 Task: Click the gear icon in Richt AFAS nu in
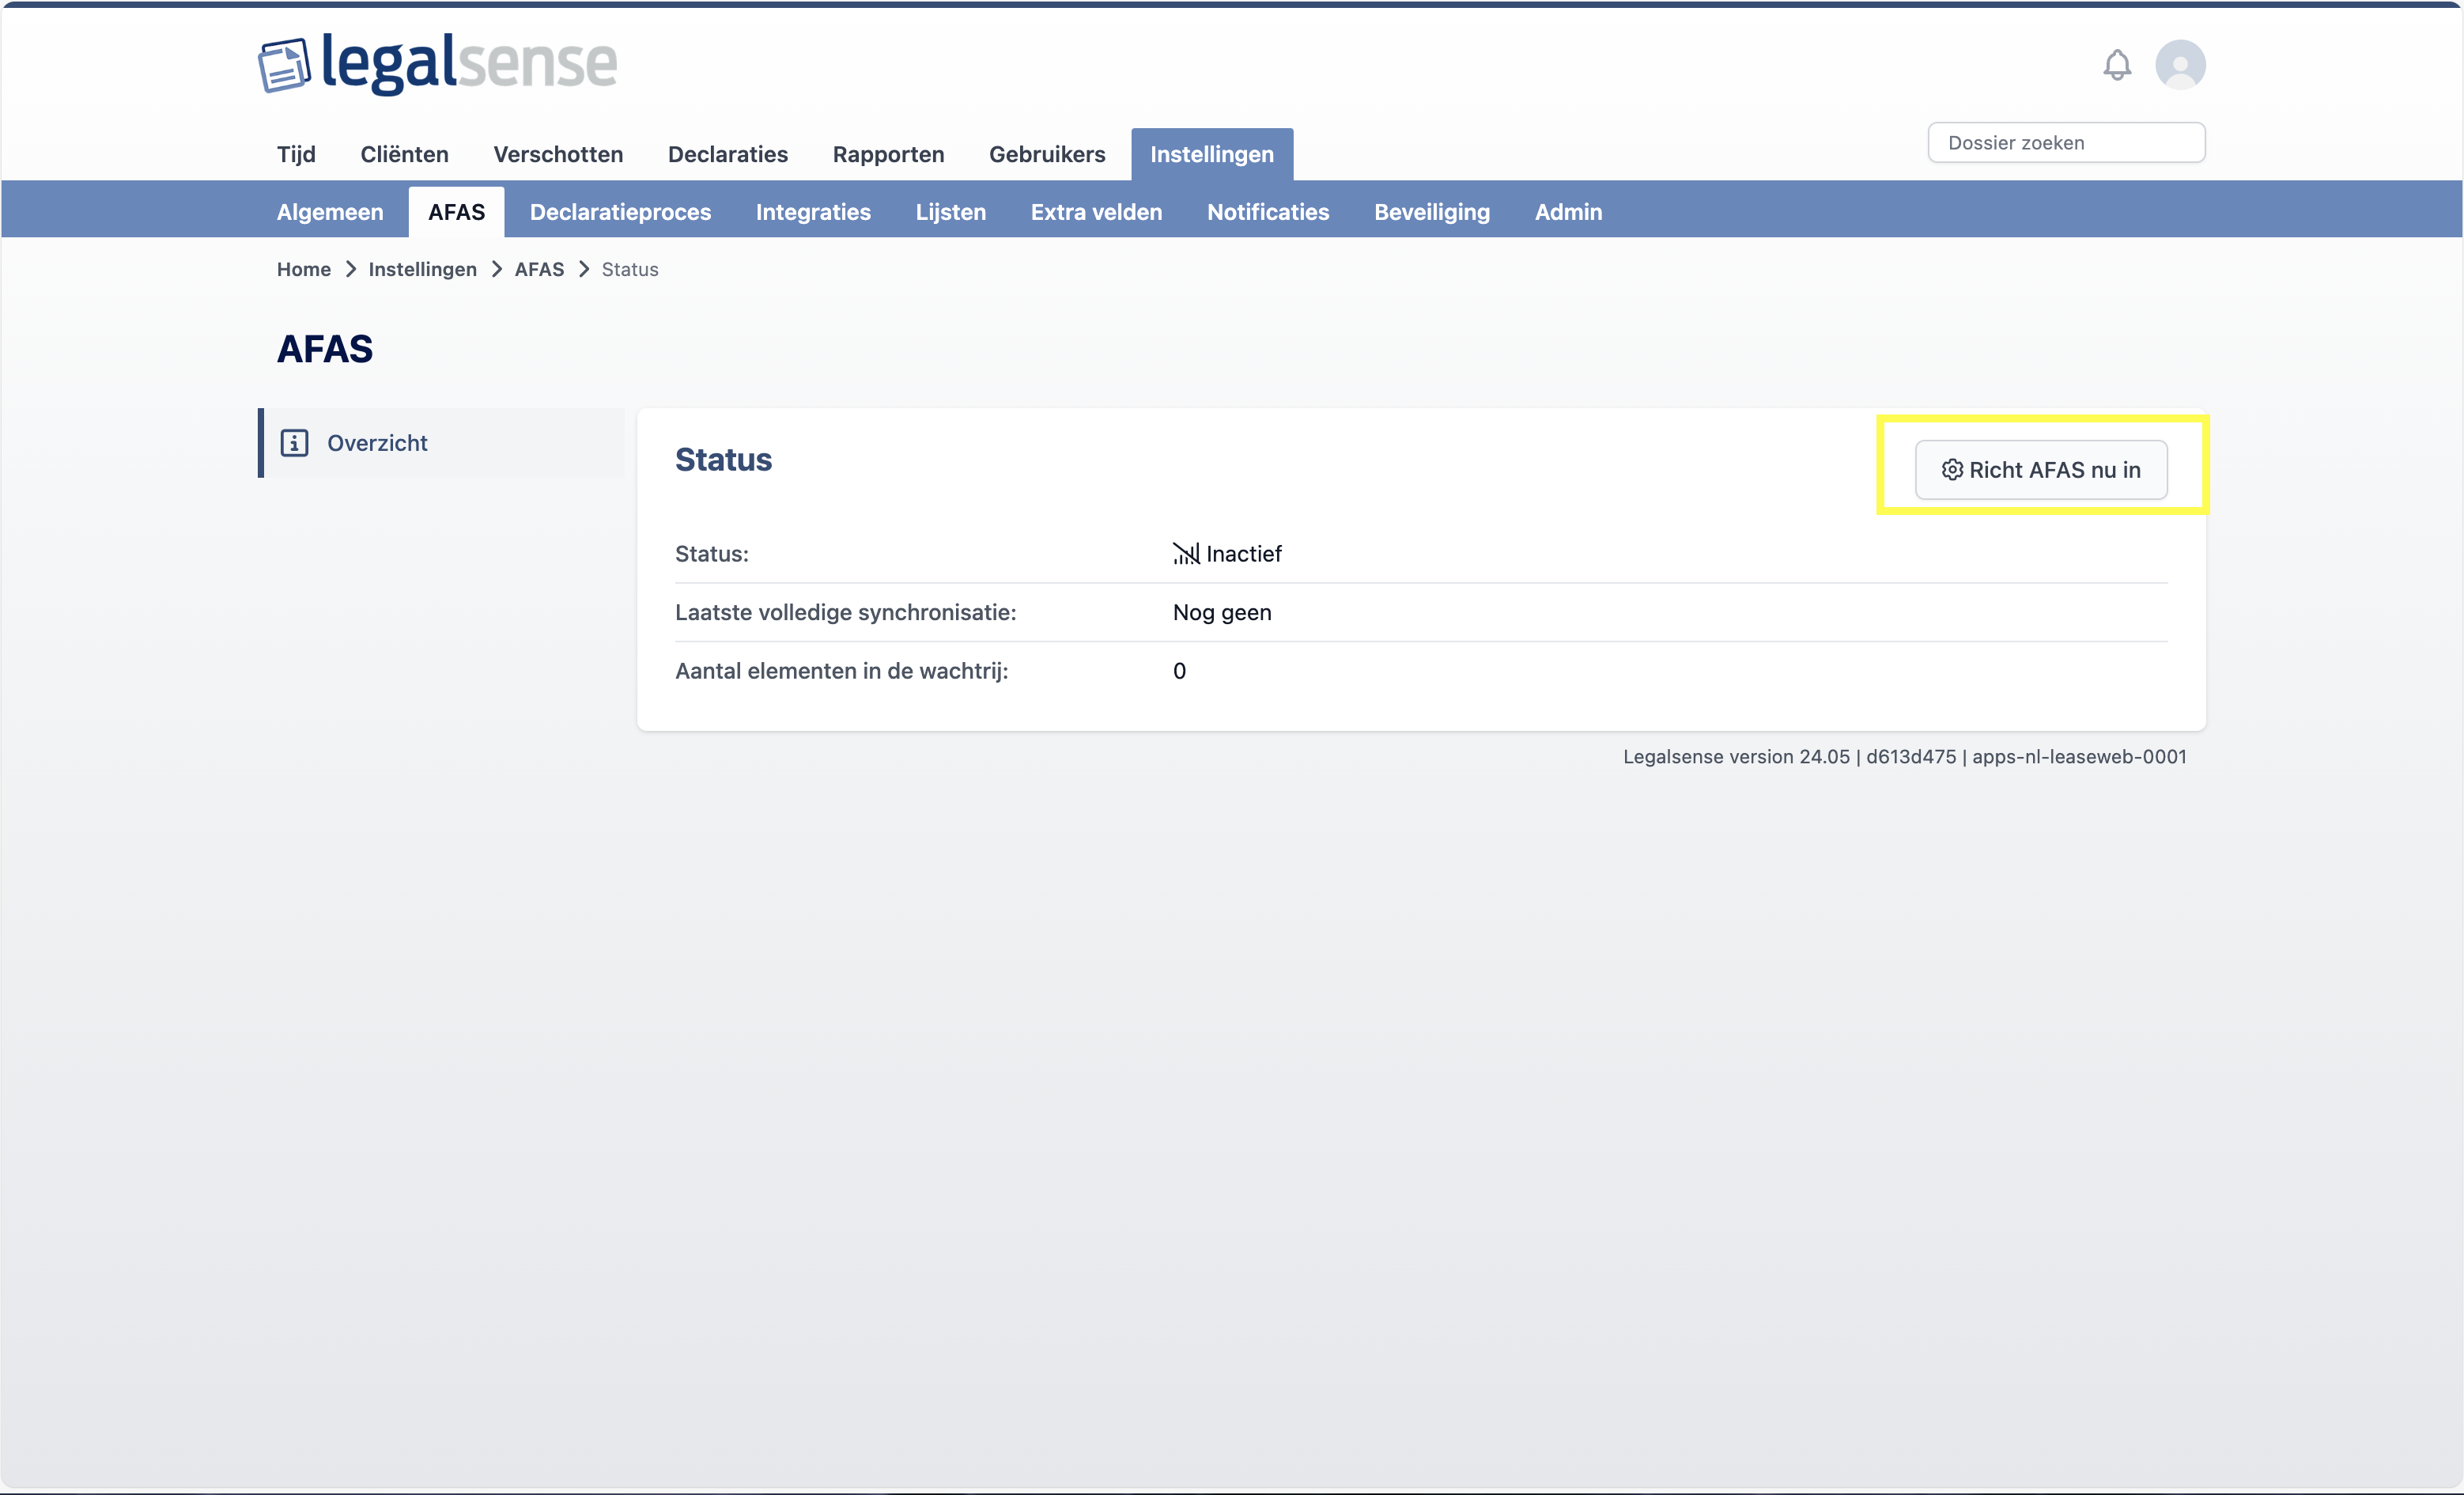click(x=1952, y=470)
